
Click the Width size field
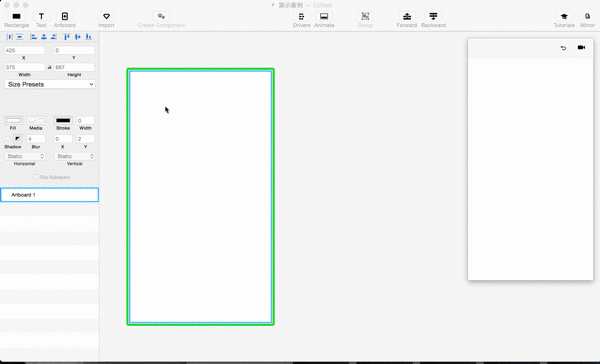(25, 67)
